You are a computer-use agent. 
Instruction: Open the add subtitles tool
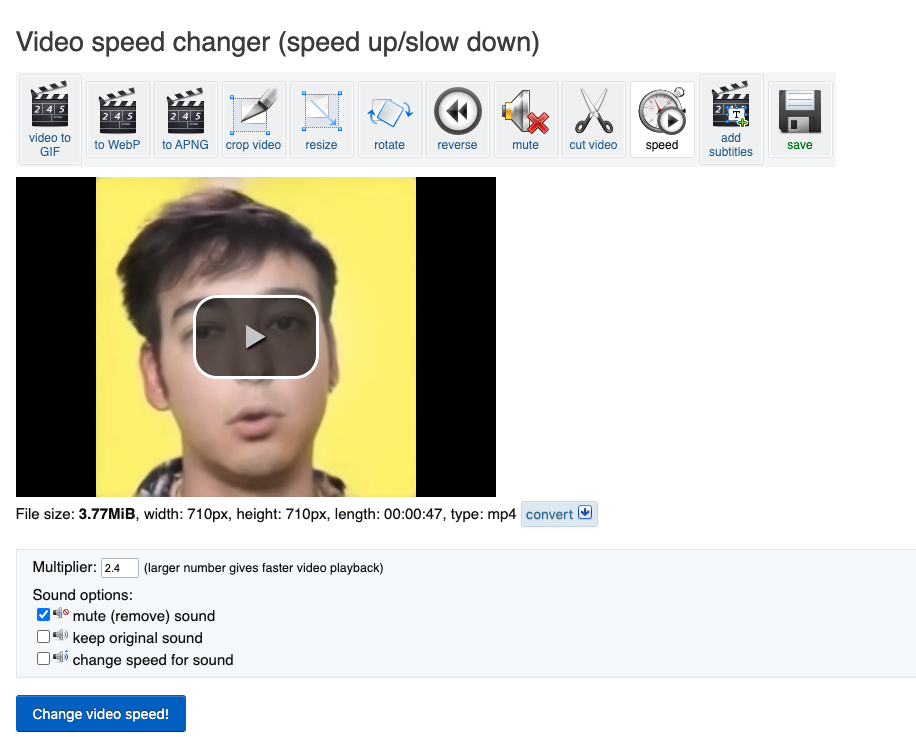731,119
